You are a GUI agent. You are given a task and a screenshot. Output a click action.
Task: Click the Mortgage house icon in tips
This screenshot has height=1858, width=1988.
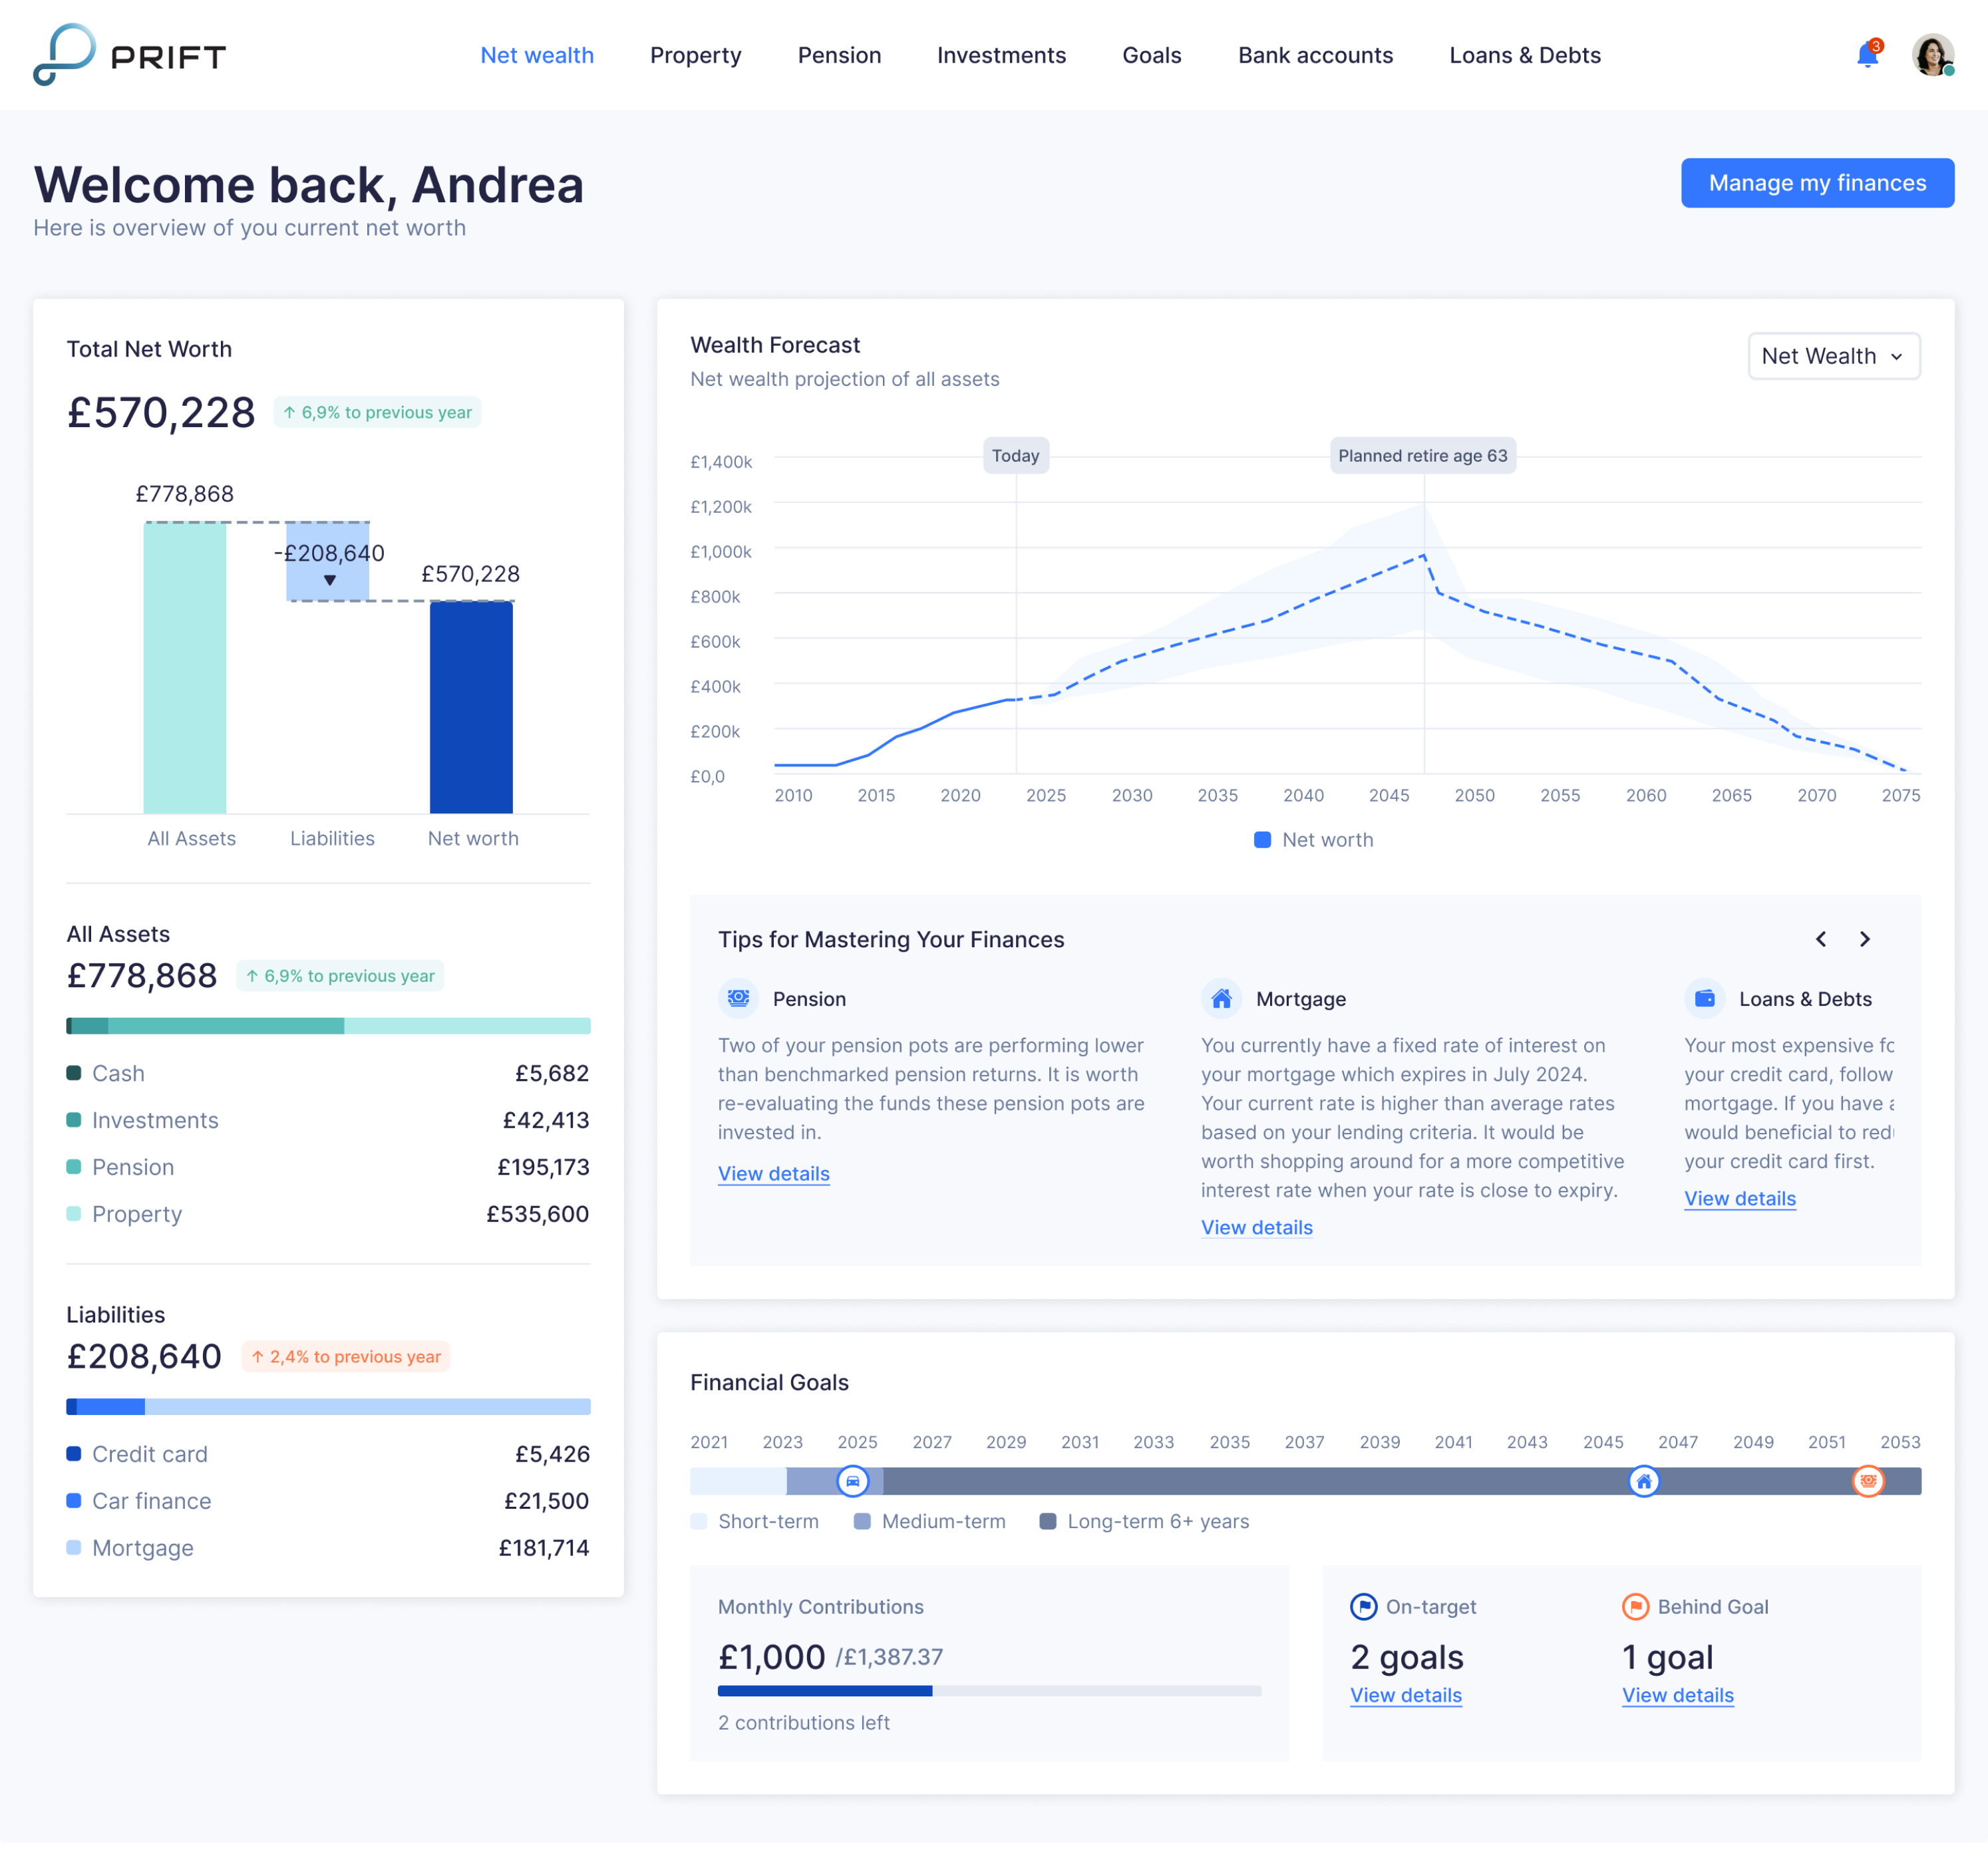(1221, 998)
